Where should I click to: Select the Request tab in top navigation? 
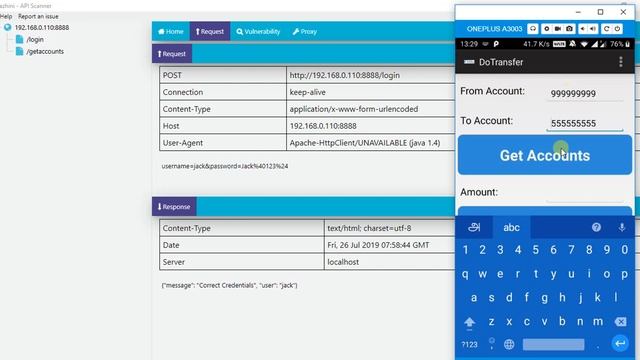(x=210, y=31)
